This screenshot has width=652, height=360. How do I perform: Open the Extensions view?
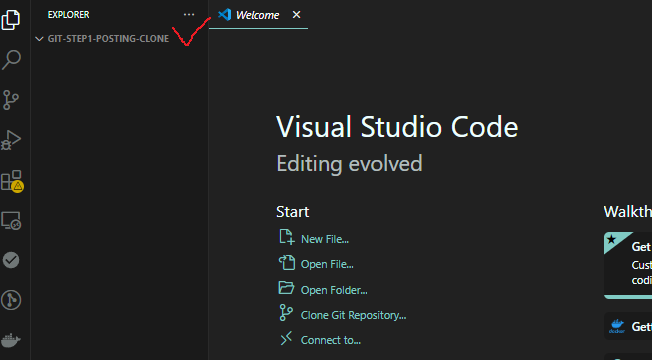pyautogui.click(x=12, y=180)
